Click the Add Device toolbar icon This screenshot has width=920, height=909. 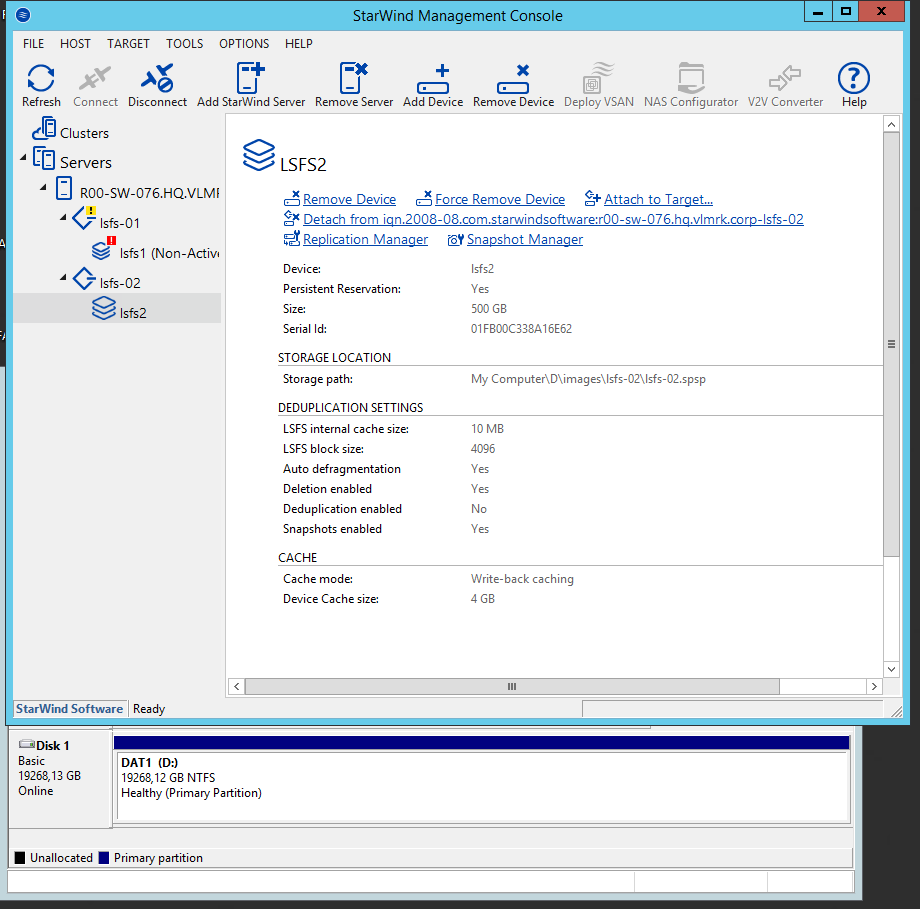[433, 79]
